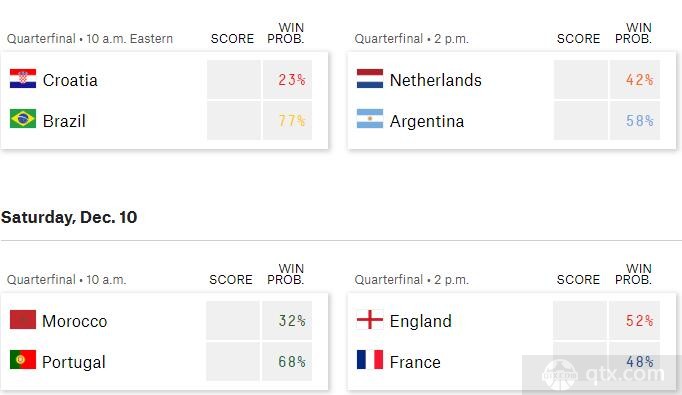Click England's 52% win probability
Viewport: 682px width, 395px height.
click(x=639, y=321)
